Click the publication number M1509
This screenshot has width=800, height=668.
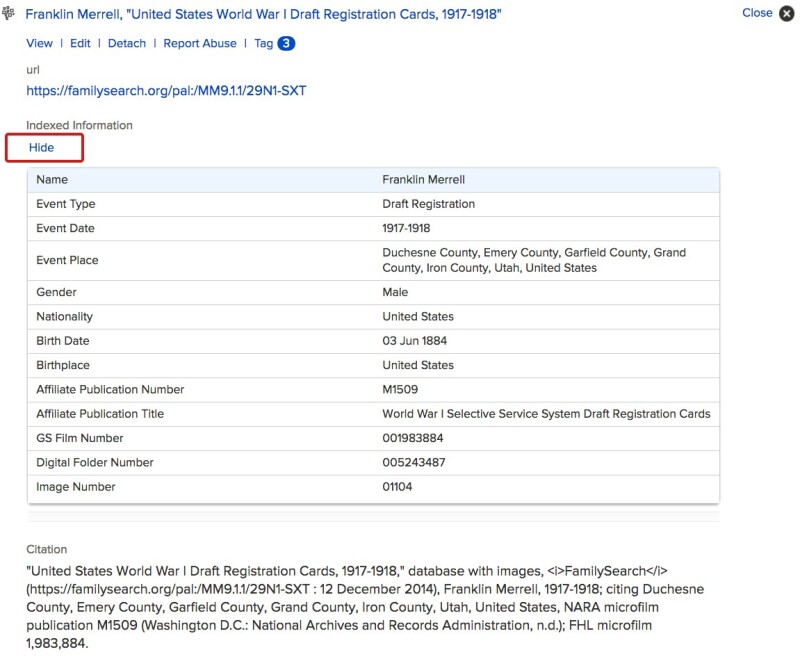coord(400,389)
